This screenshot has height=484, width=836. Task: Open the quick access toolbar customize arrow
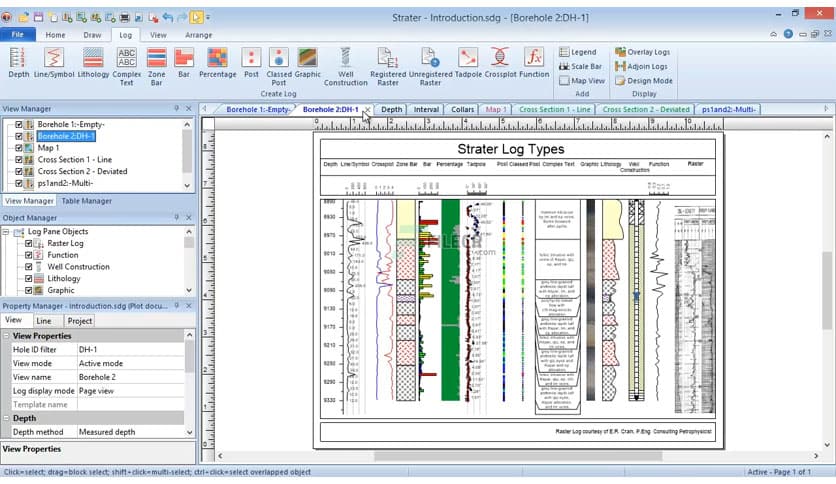(208, 18)
